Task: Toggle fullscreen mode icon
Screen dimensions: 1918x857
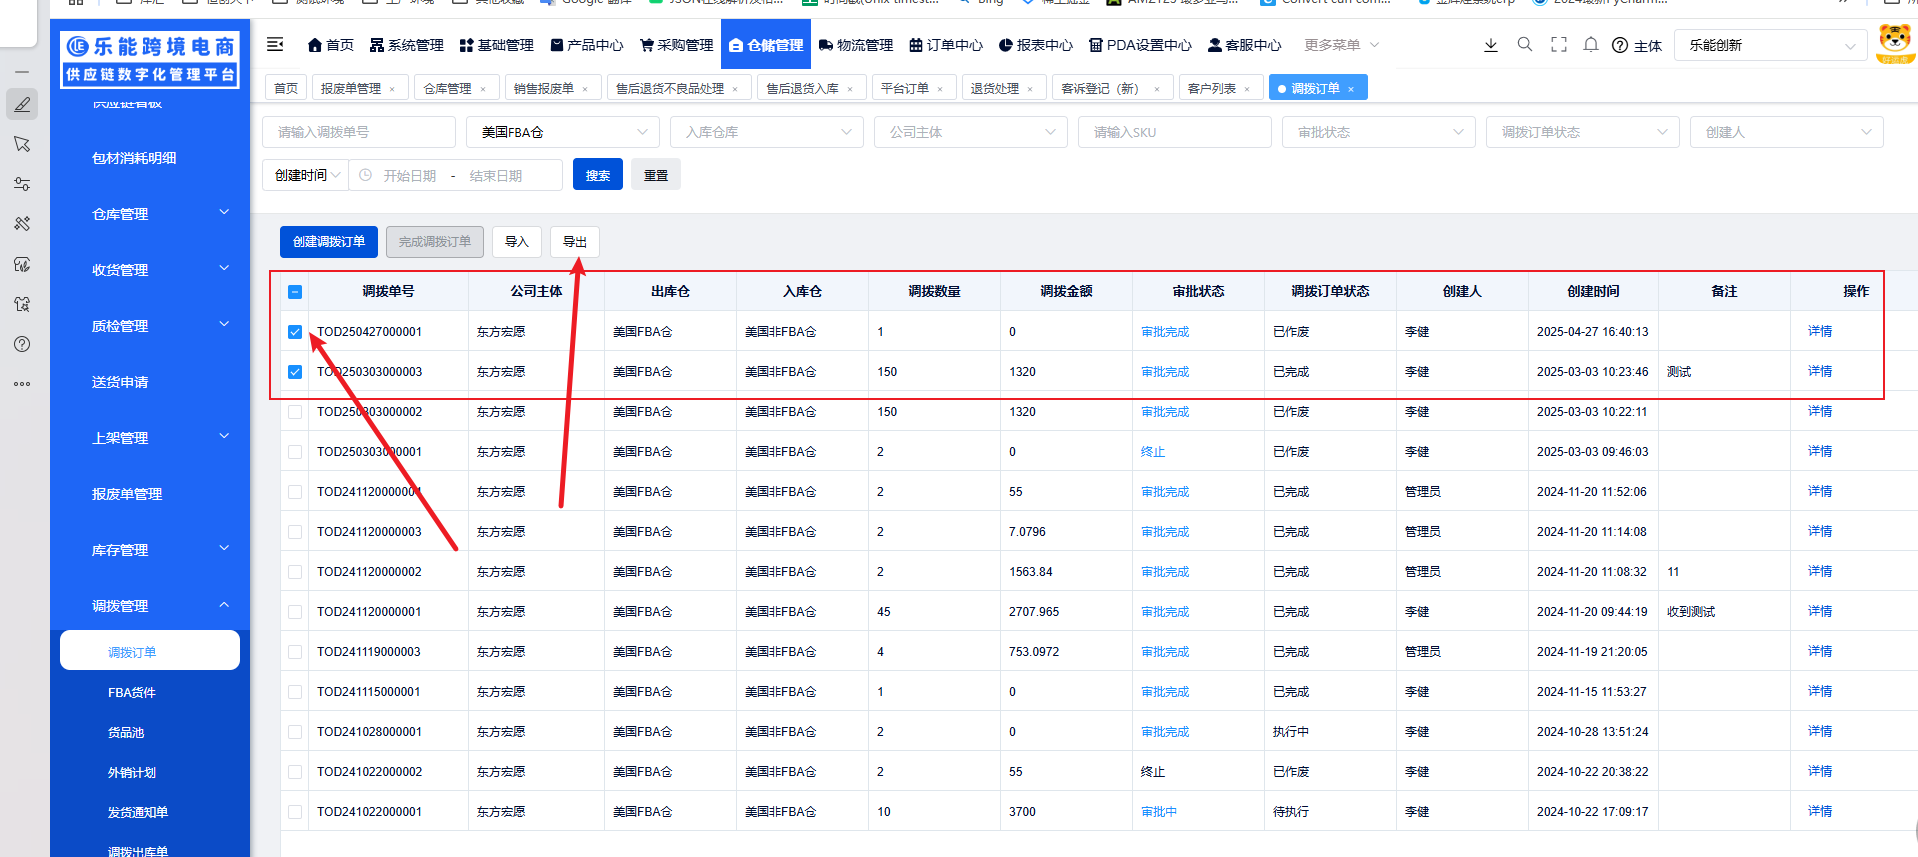Action: pos(1558,45)
